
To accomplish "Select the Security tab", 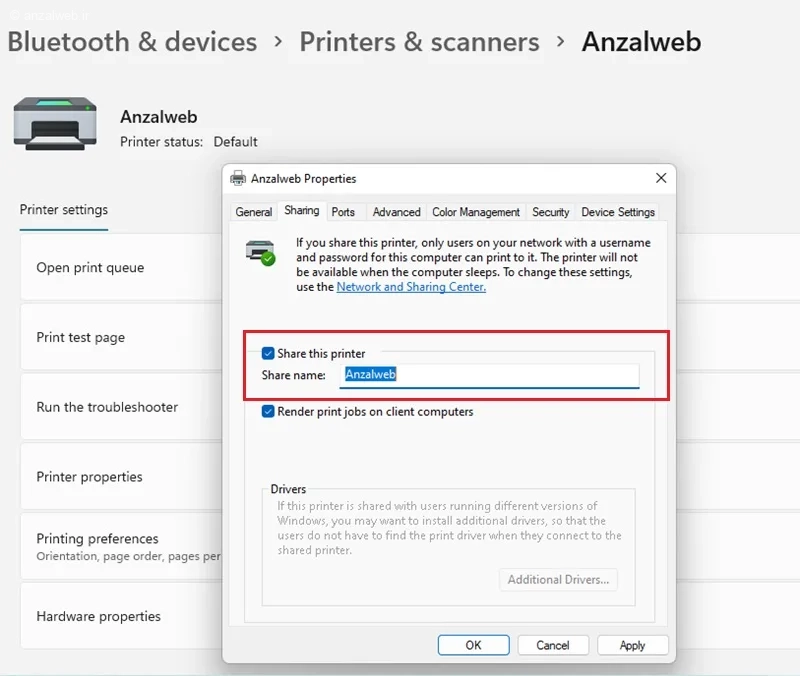I will click(x=551, y=212).
